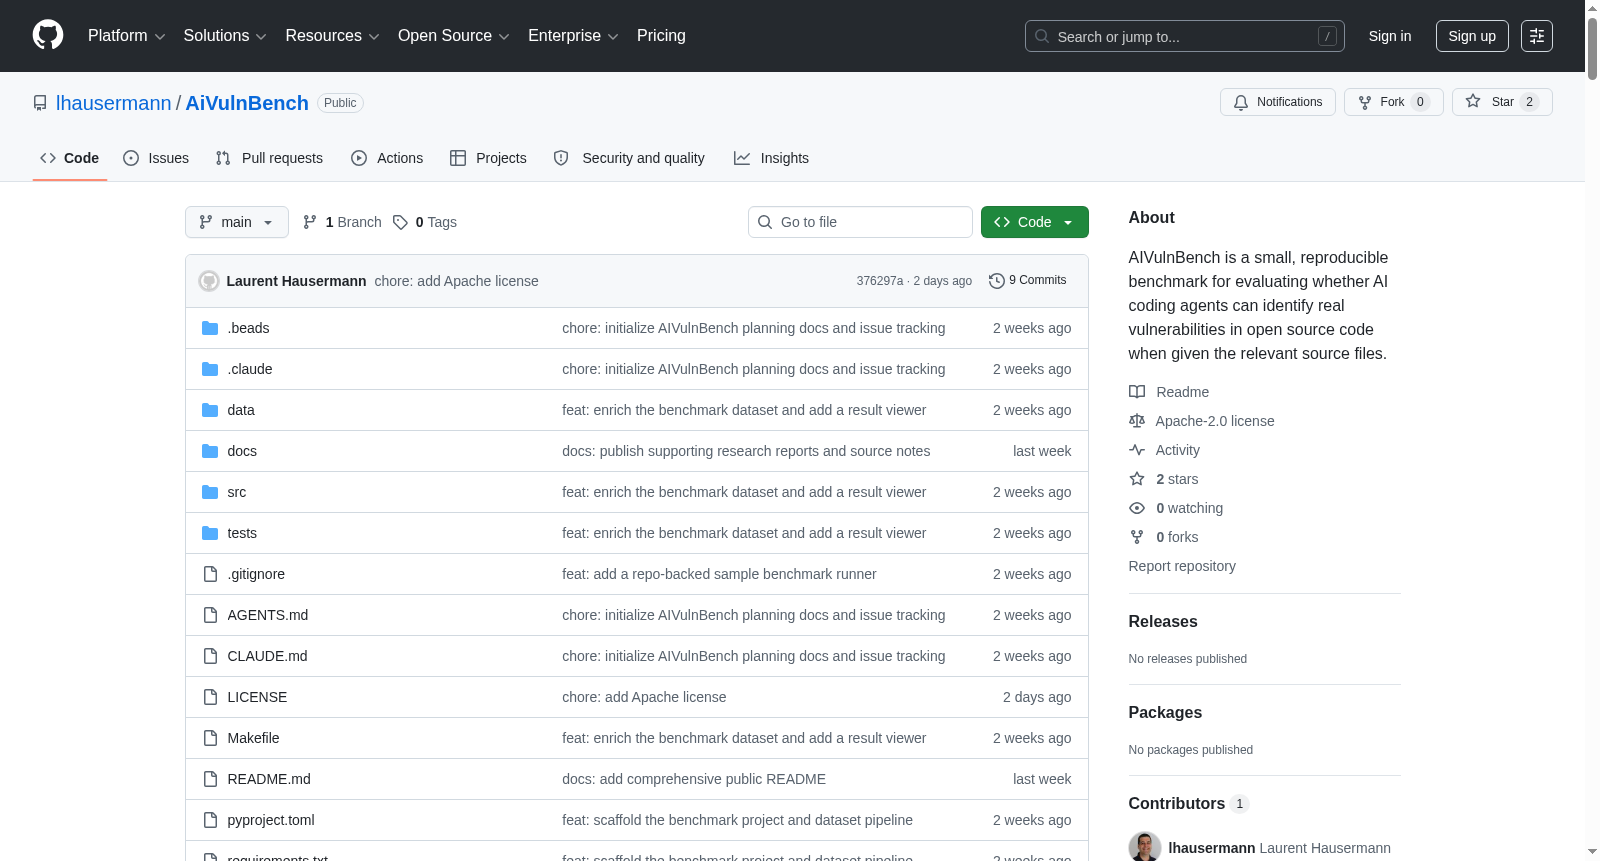
Task: Open the CLAUDE.md file
Action: coord(267,656)
